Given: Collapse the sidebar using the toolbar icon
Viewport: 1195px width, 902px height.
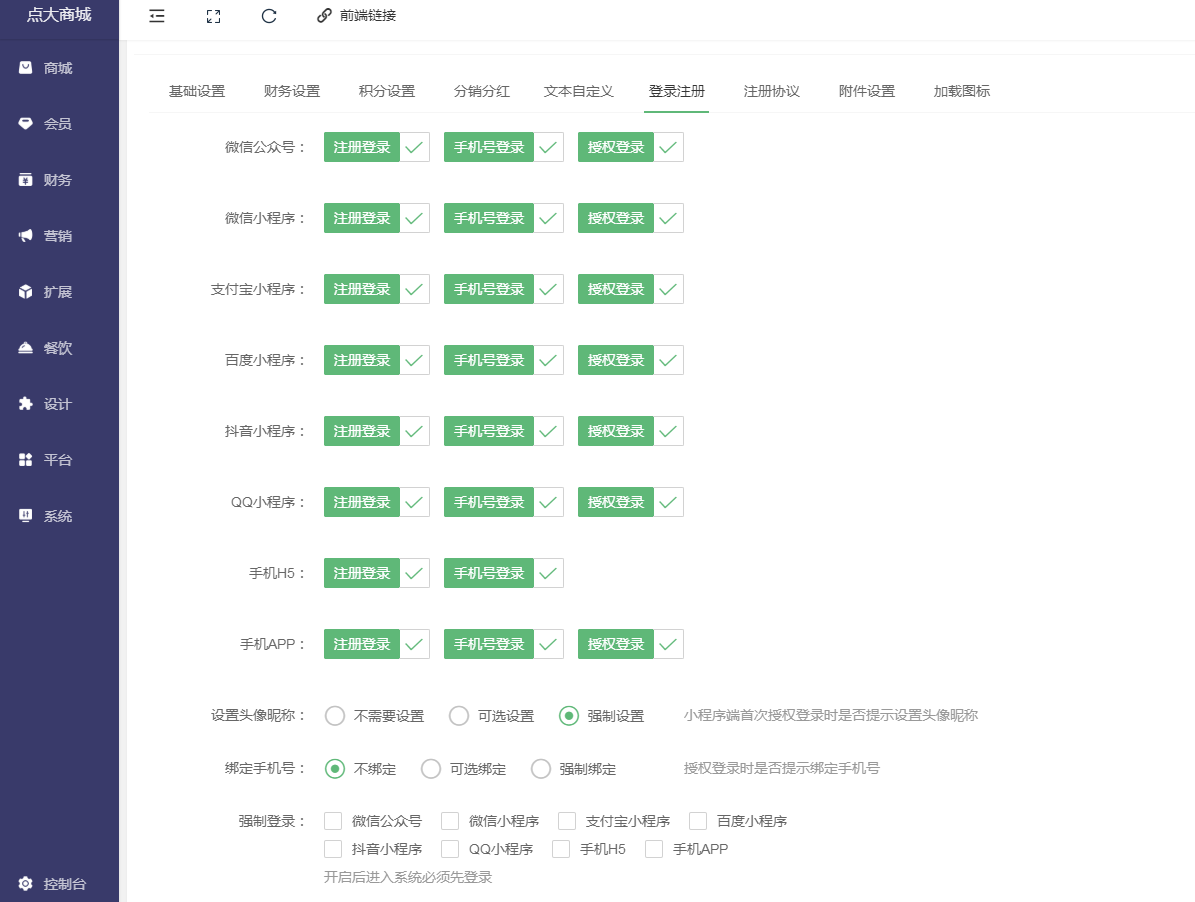Looking at the screenshot, I should [156, 16].
